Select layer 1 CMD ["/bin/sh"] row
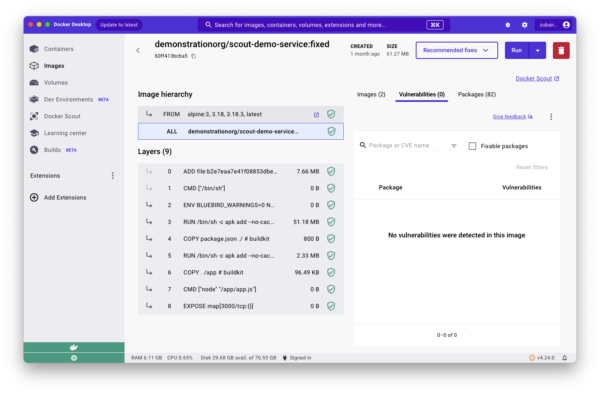Viewport: 600px width, 394px height. point(241,188)
